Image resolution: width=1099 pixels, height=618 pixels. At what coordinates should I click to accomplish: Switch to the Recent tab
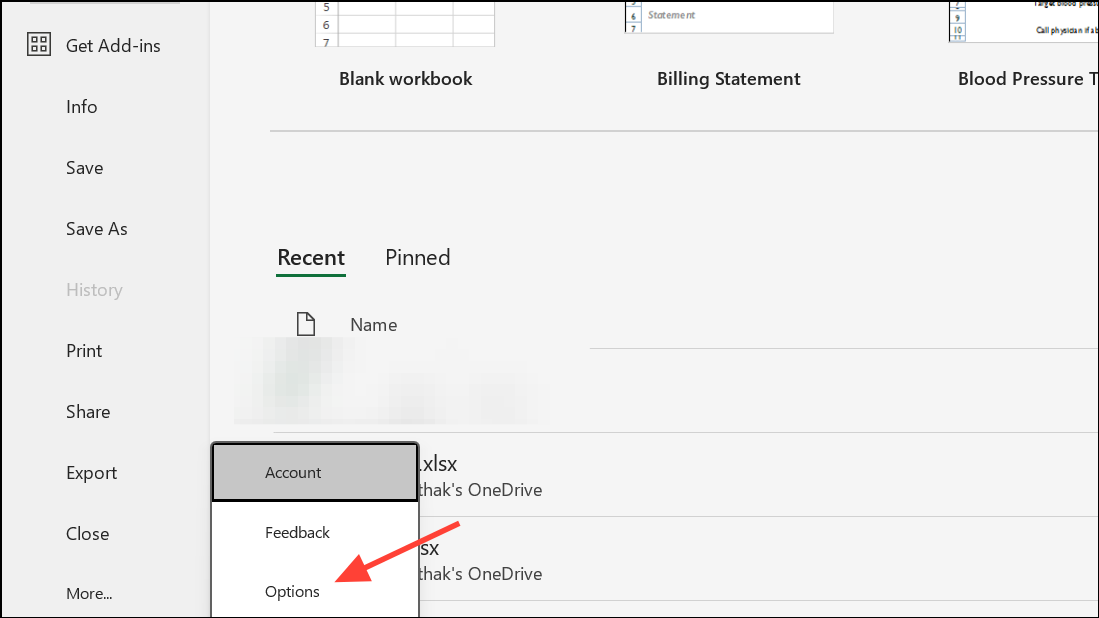(x=311, y=258)
